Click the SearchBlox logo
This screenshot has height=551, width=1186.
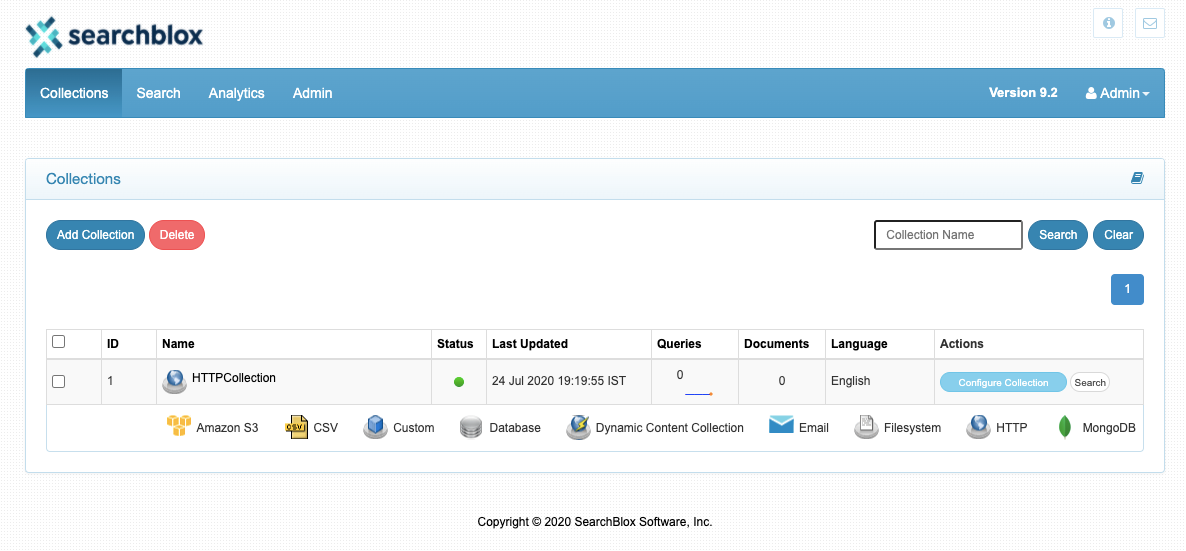(114, 36)
